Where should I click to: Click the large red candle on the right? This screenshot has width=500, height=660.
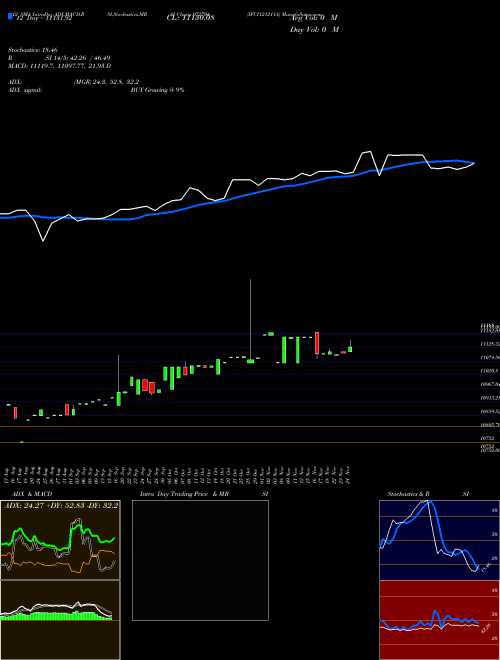click(x=317, y=343)
